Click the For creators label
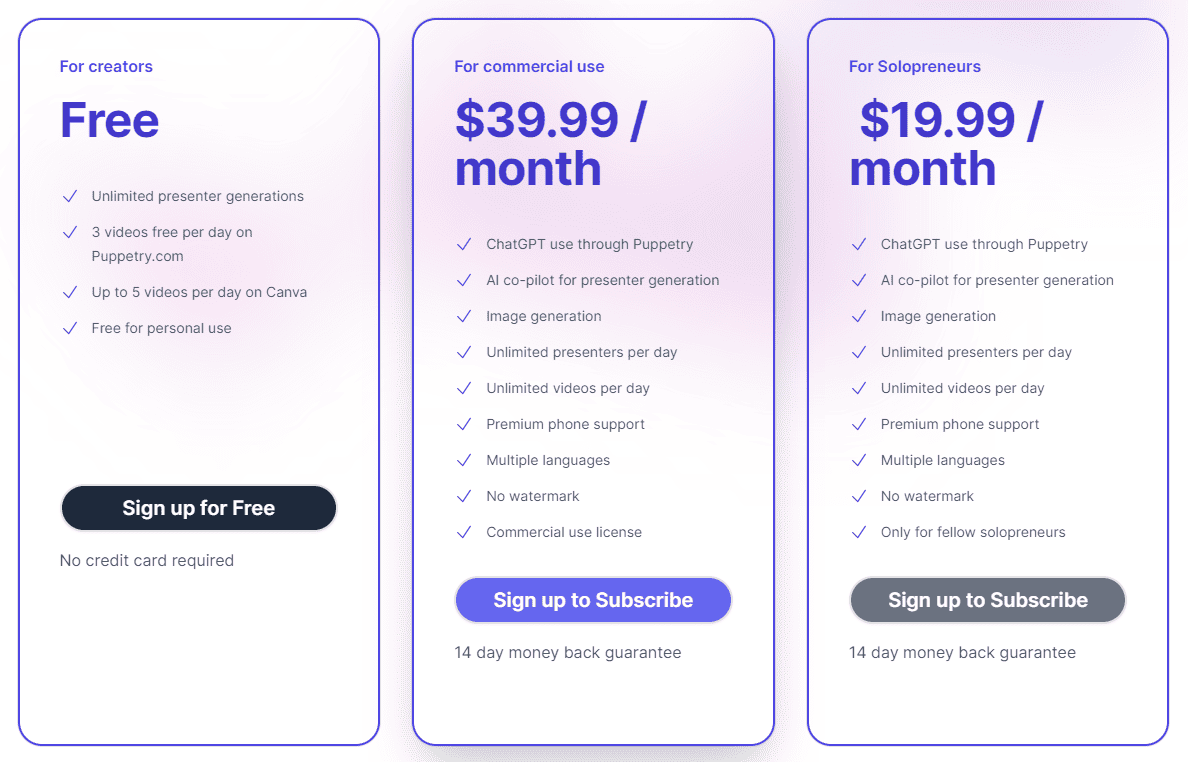Screen dimensions: 1188x762 pos(106,66)
